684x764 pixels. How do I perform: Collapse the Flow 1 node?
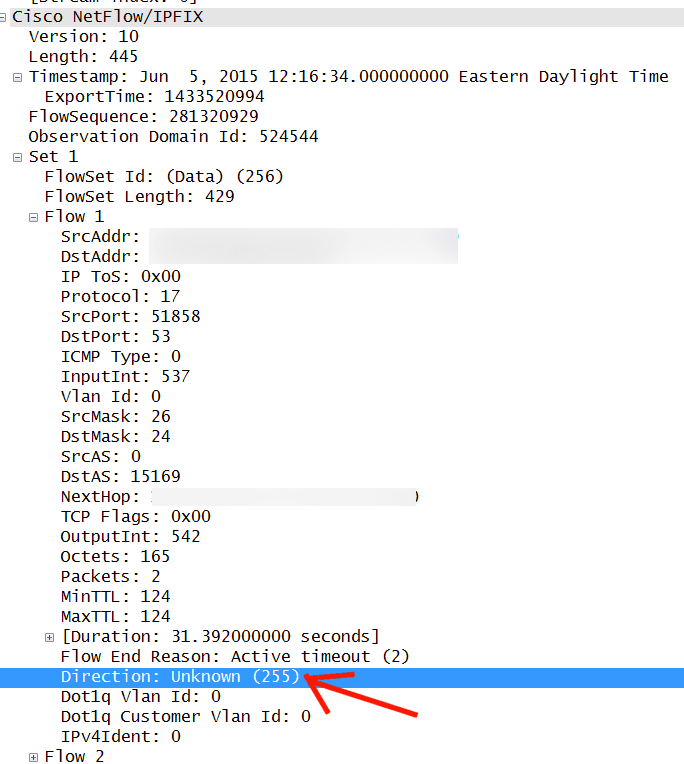33,217
